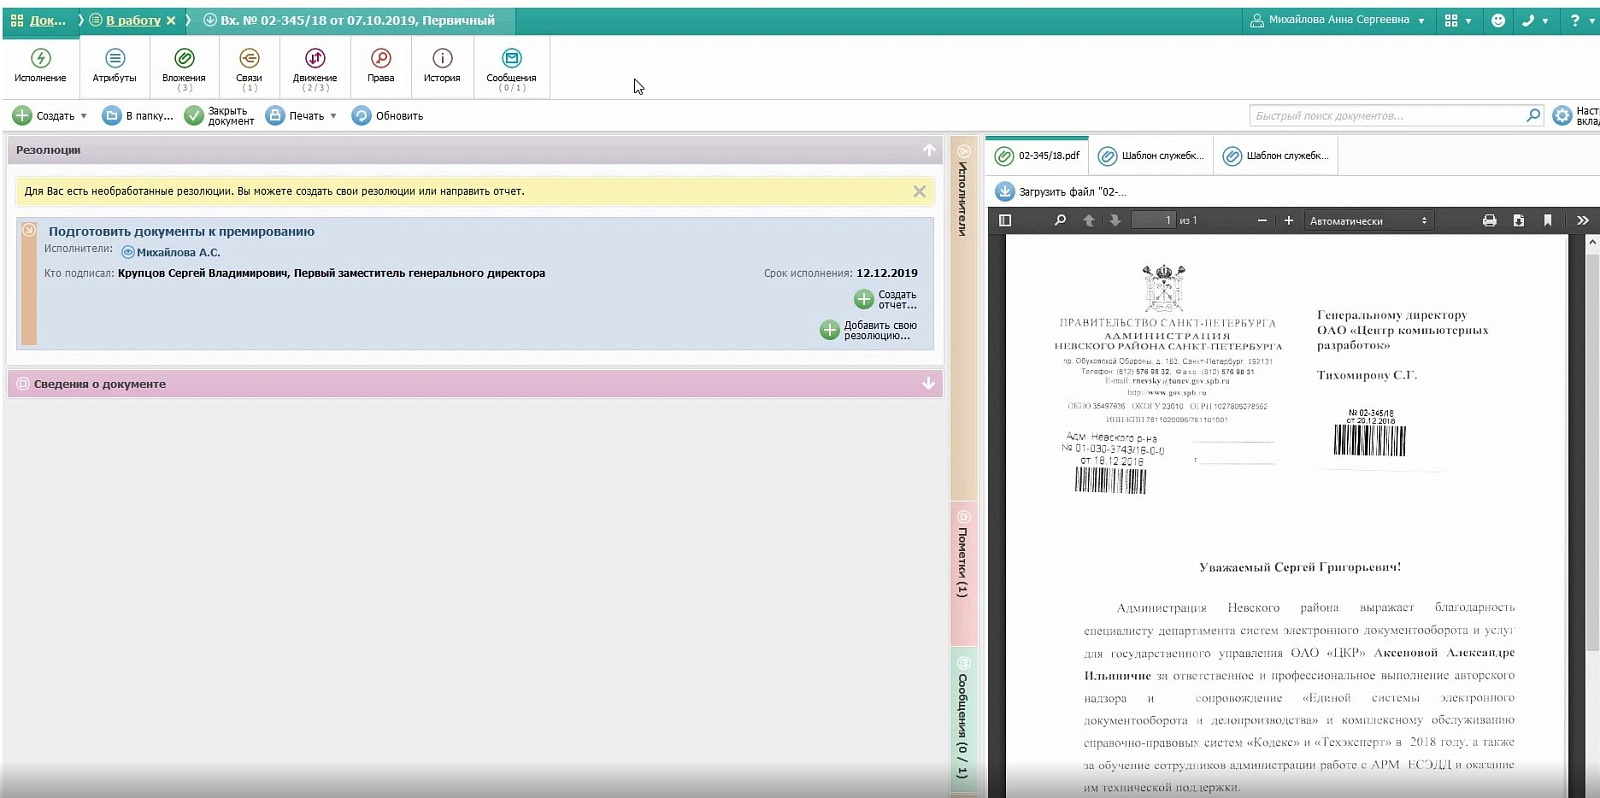The width and height of the screenshot is (1600, 798).
Task: Go to next PDF page arrow
Action: [1115, 220]
